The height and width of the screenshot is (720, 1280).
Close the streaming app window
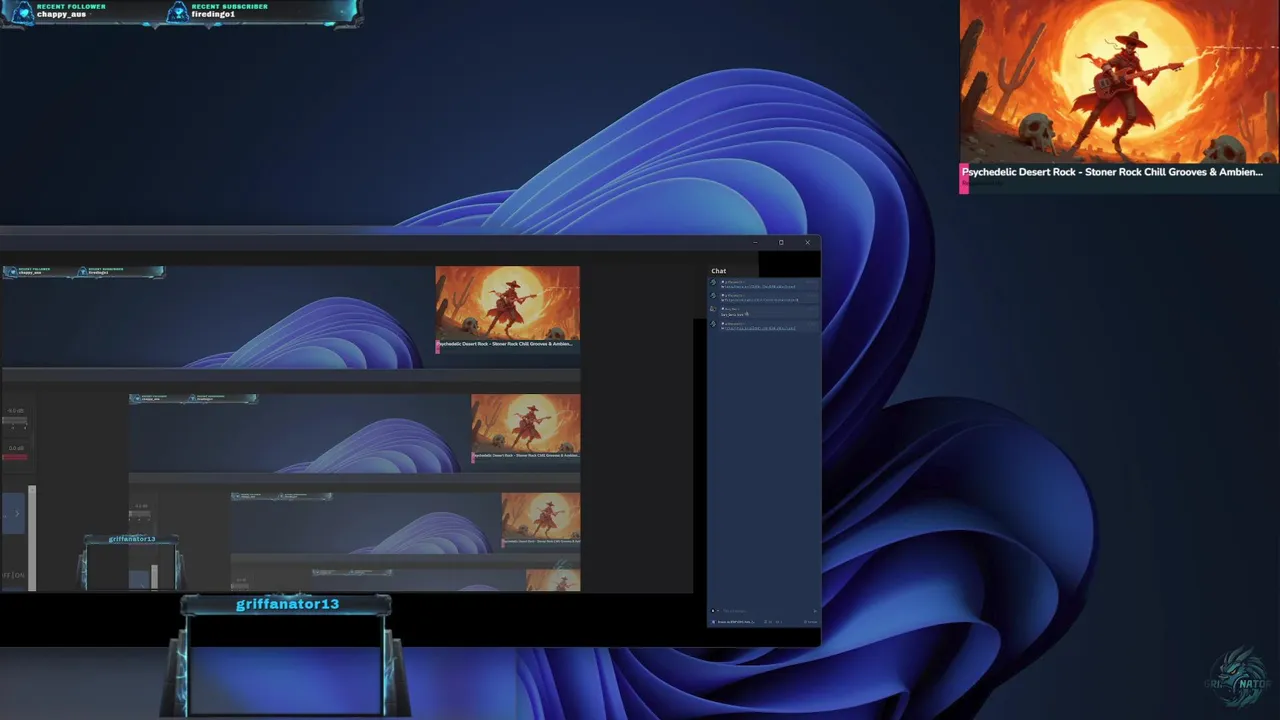(x=807, y=242)
